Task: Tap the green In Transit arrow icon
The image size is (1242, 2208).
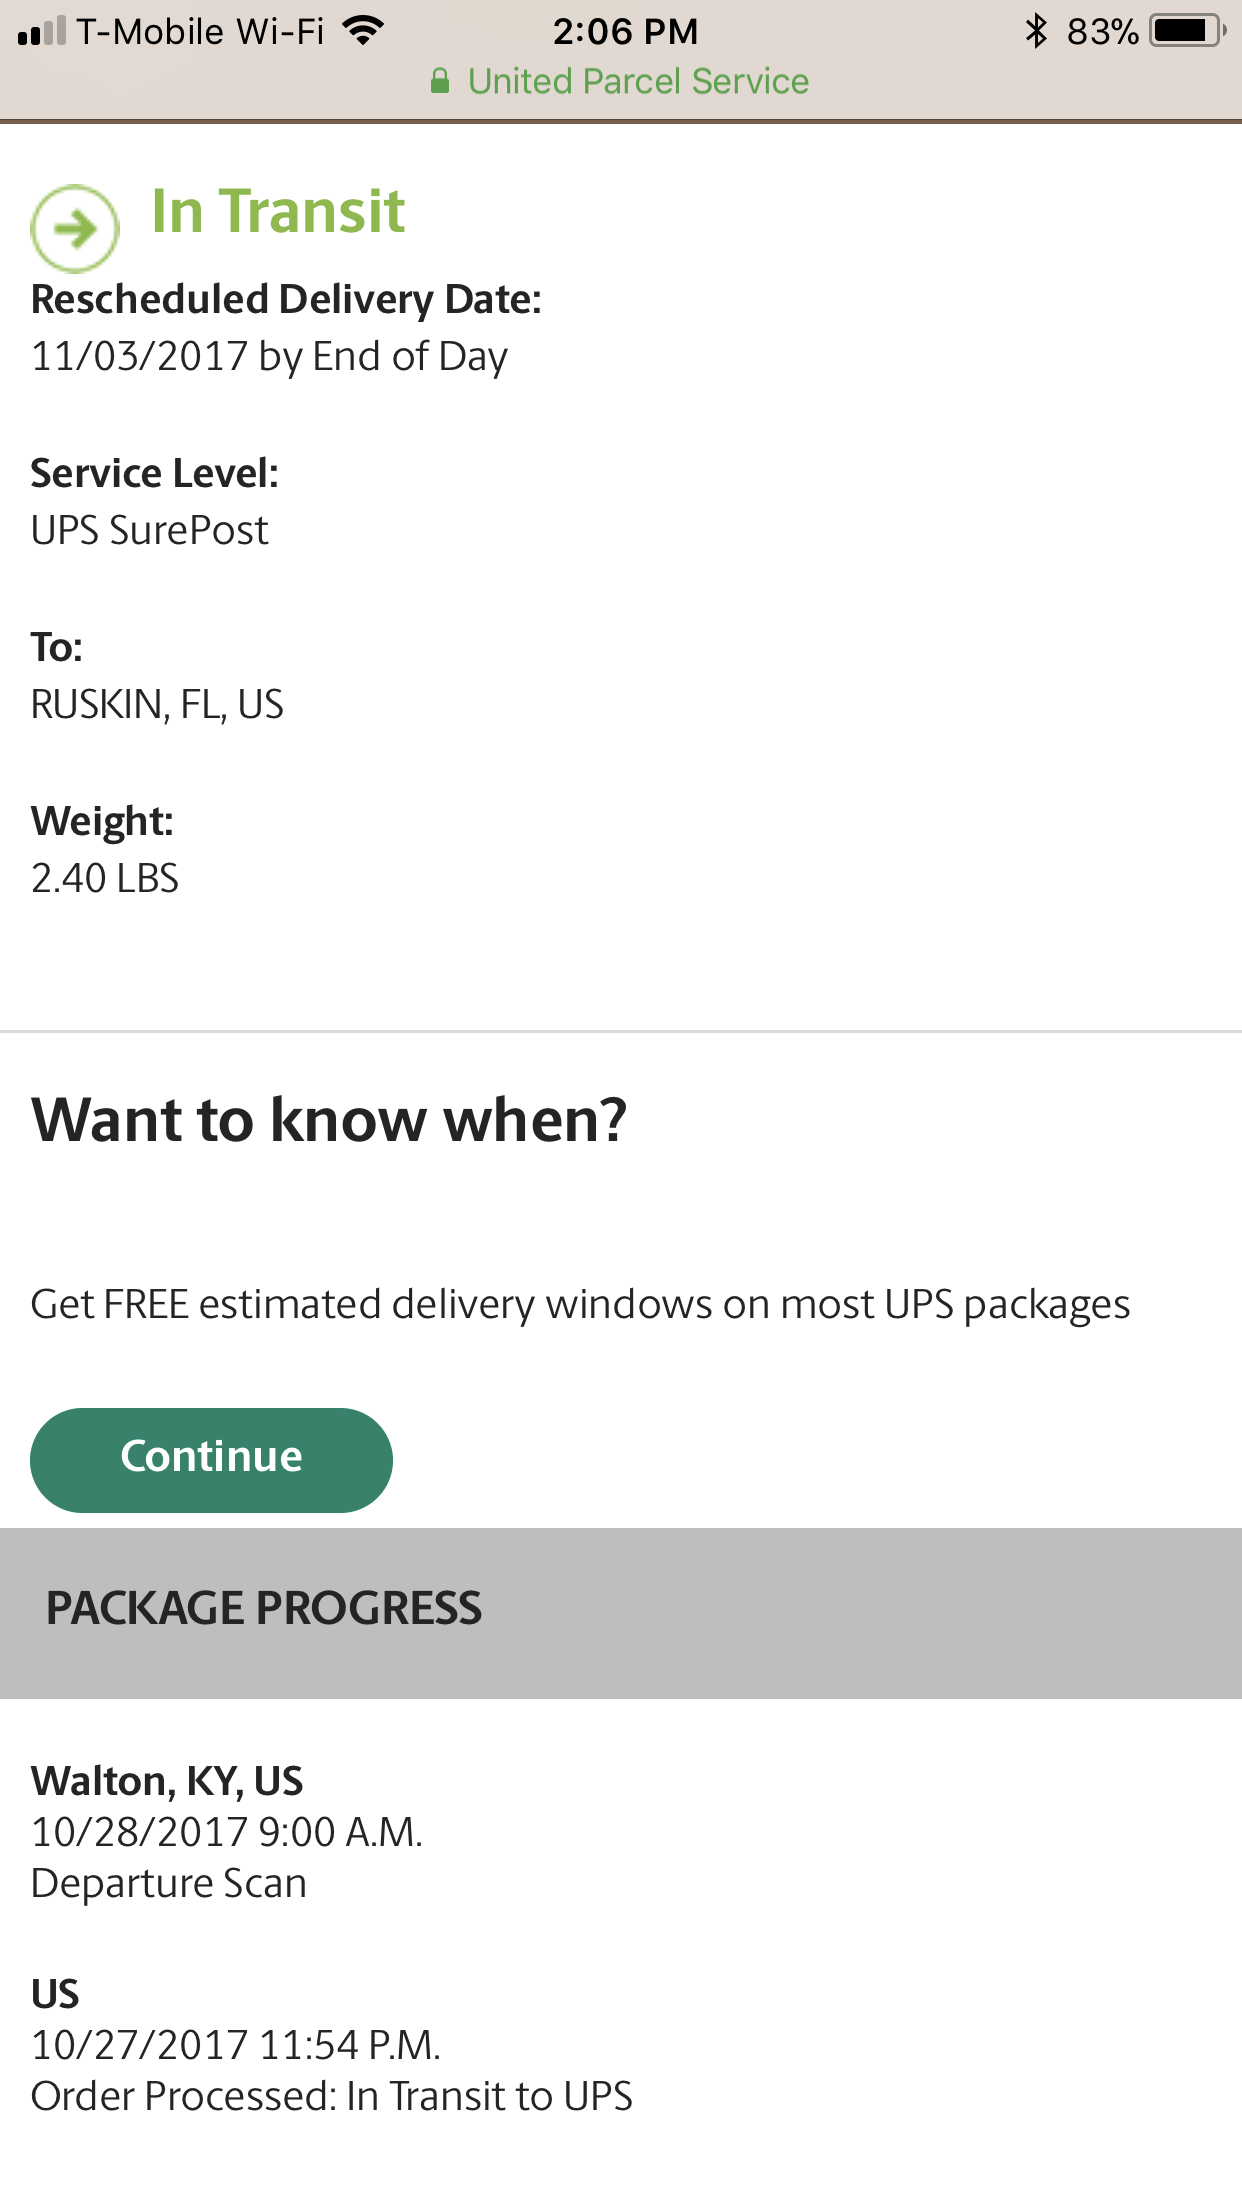Action: point(75,229)
